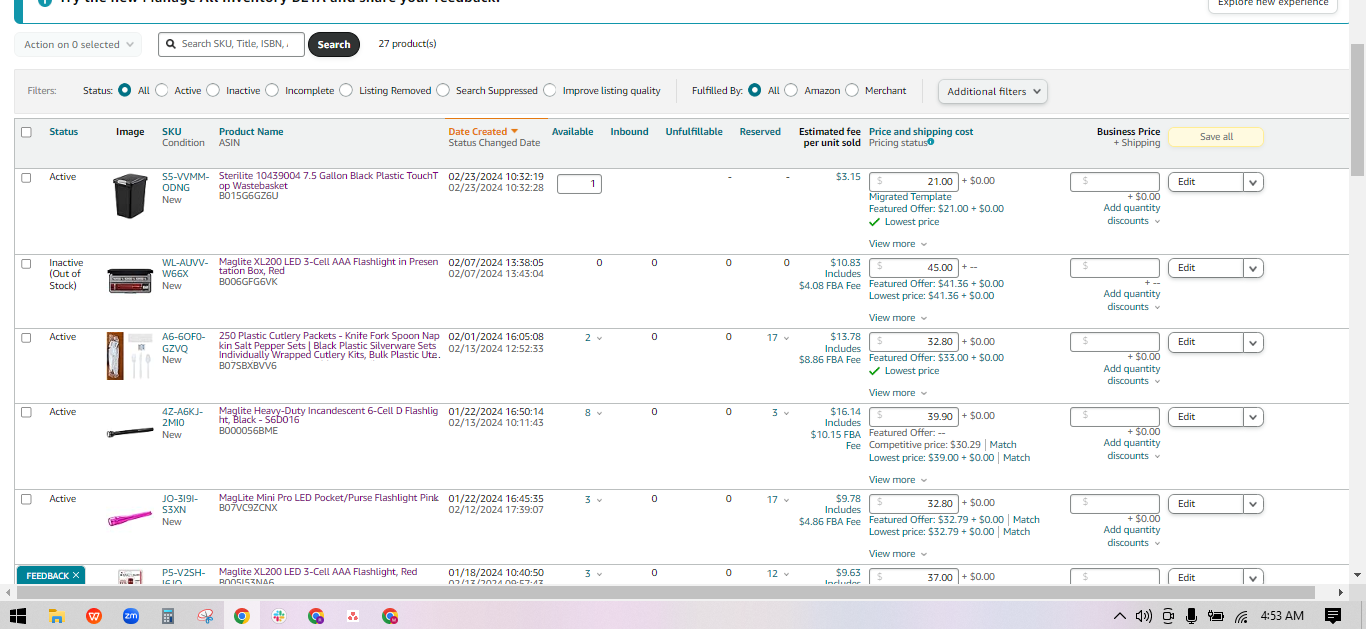Image resolution: width=1366 pixels, height=629 pixels.
Task: Choose the Active status filter
Action: coord(162,90)
